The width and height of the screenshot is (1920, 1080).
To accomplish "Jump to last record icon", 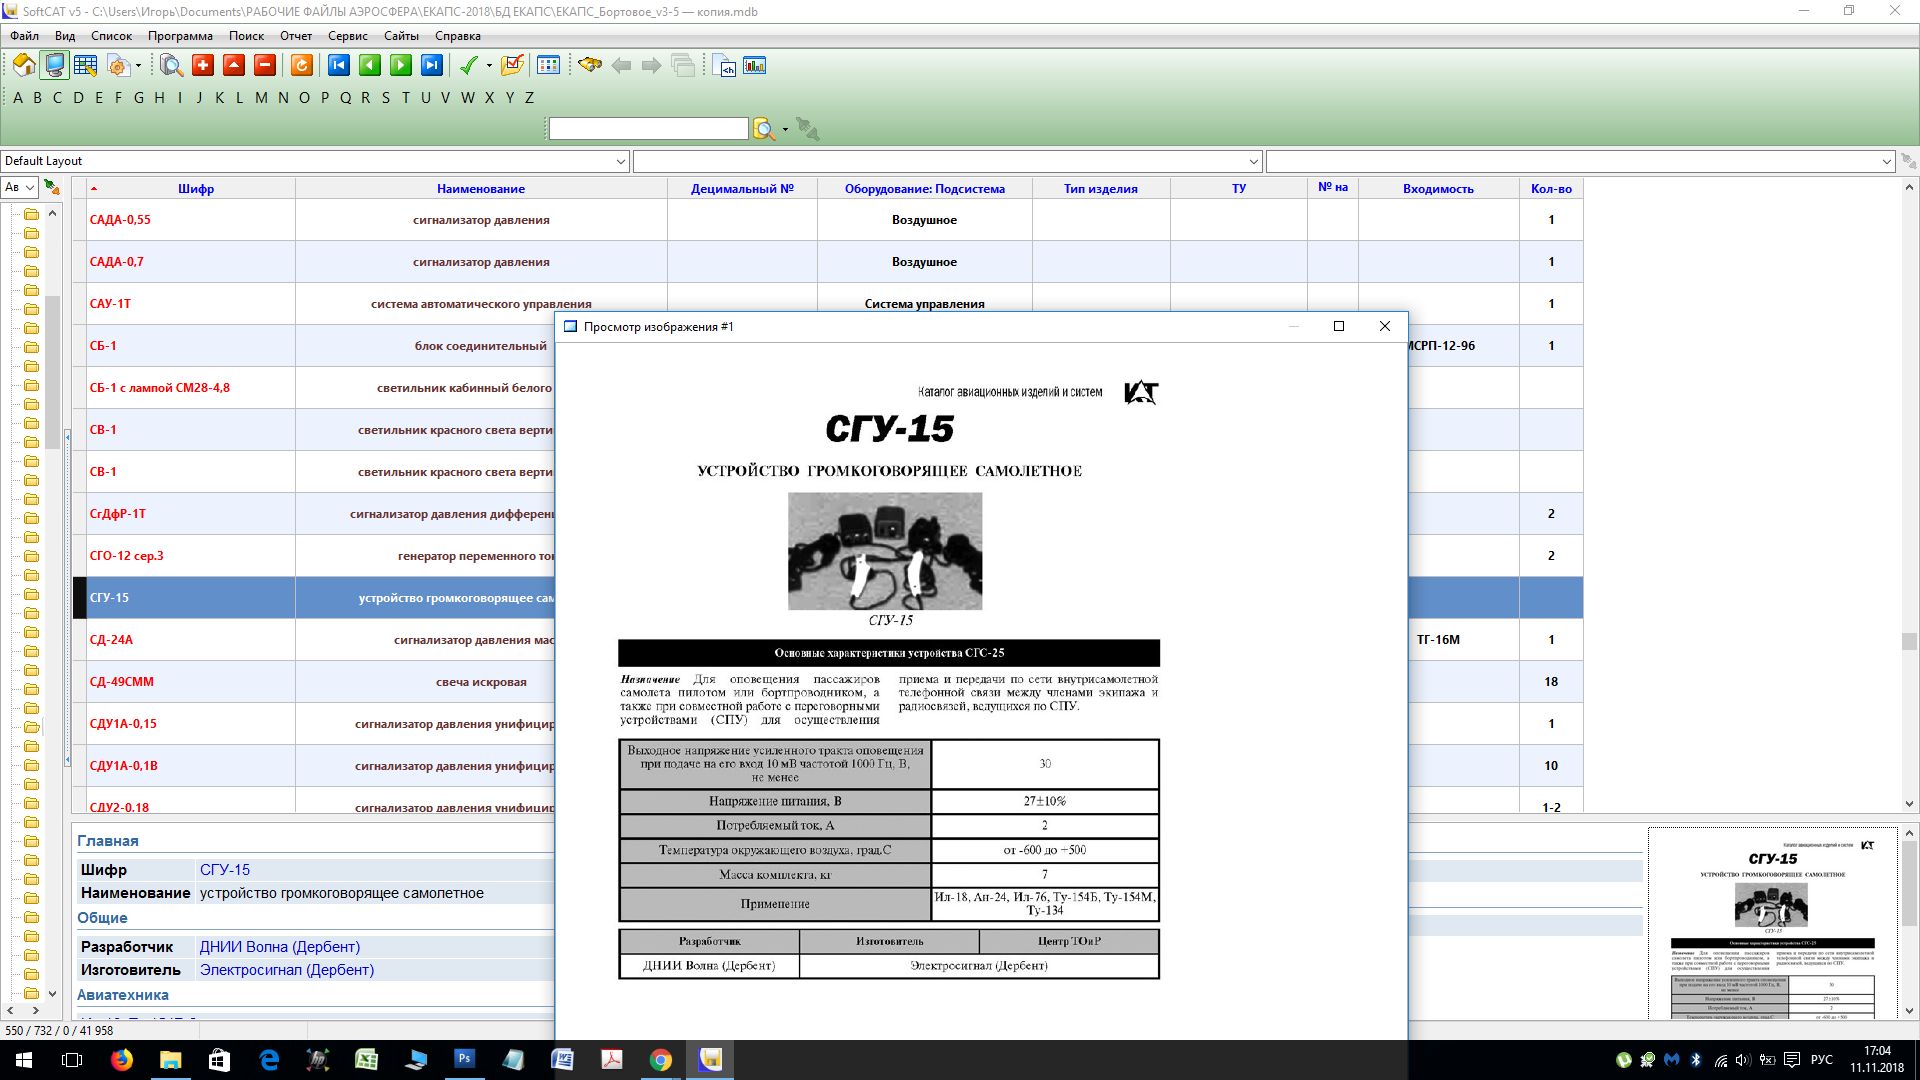I will pos(432,66).
